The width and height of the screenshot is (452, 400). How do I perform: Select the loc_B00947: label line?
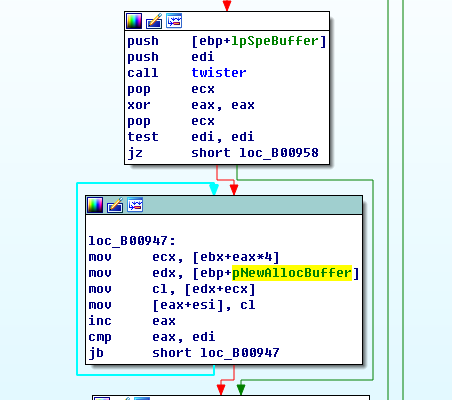pos(132,241)
